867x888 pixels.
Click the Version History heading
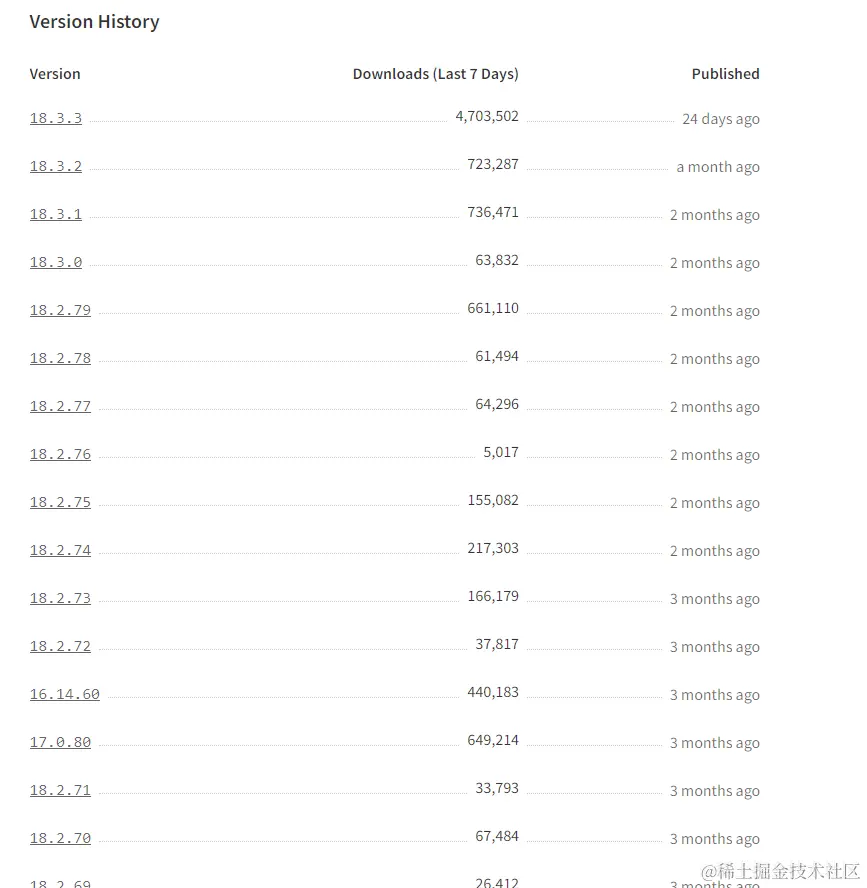pyautogui.click(x=95, y=22)
